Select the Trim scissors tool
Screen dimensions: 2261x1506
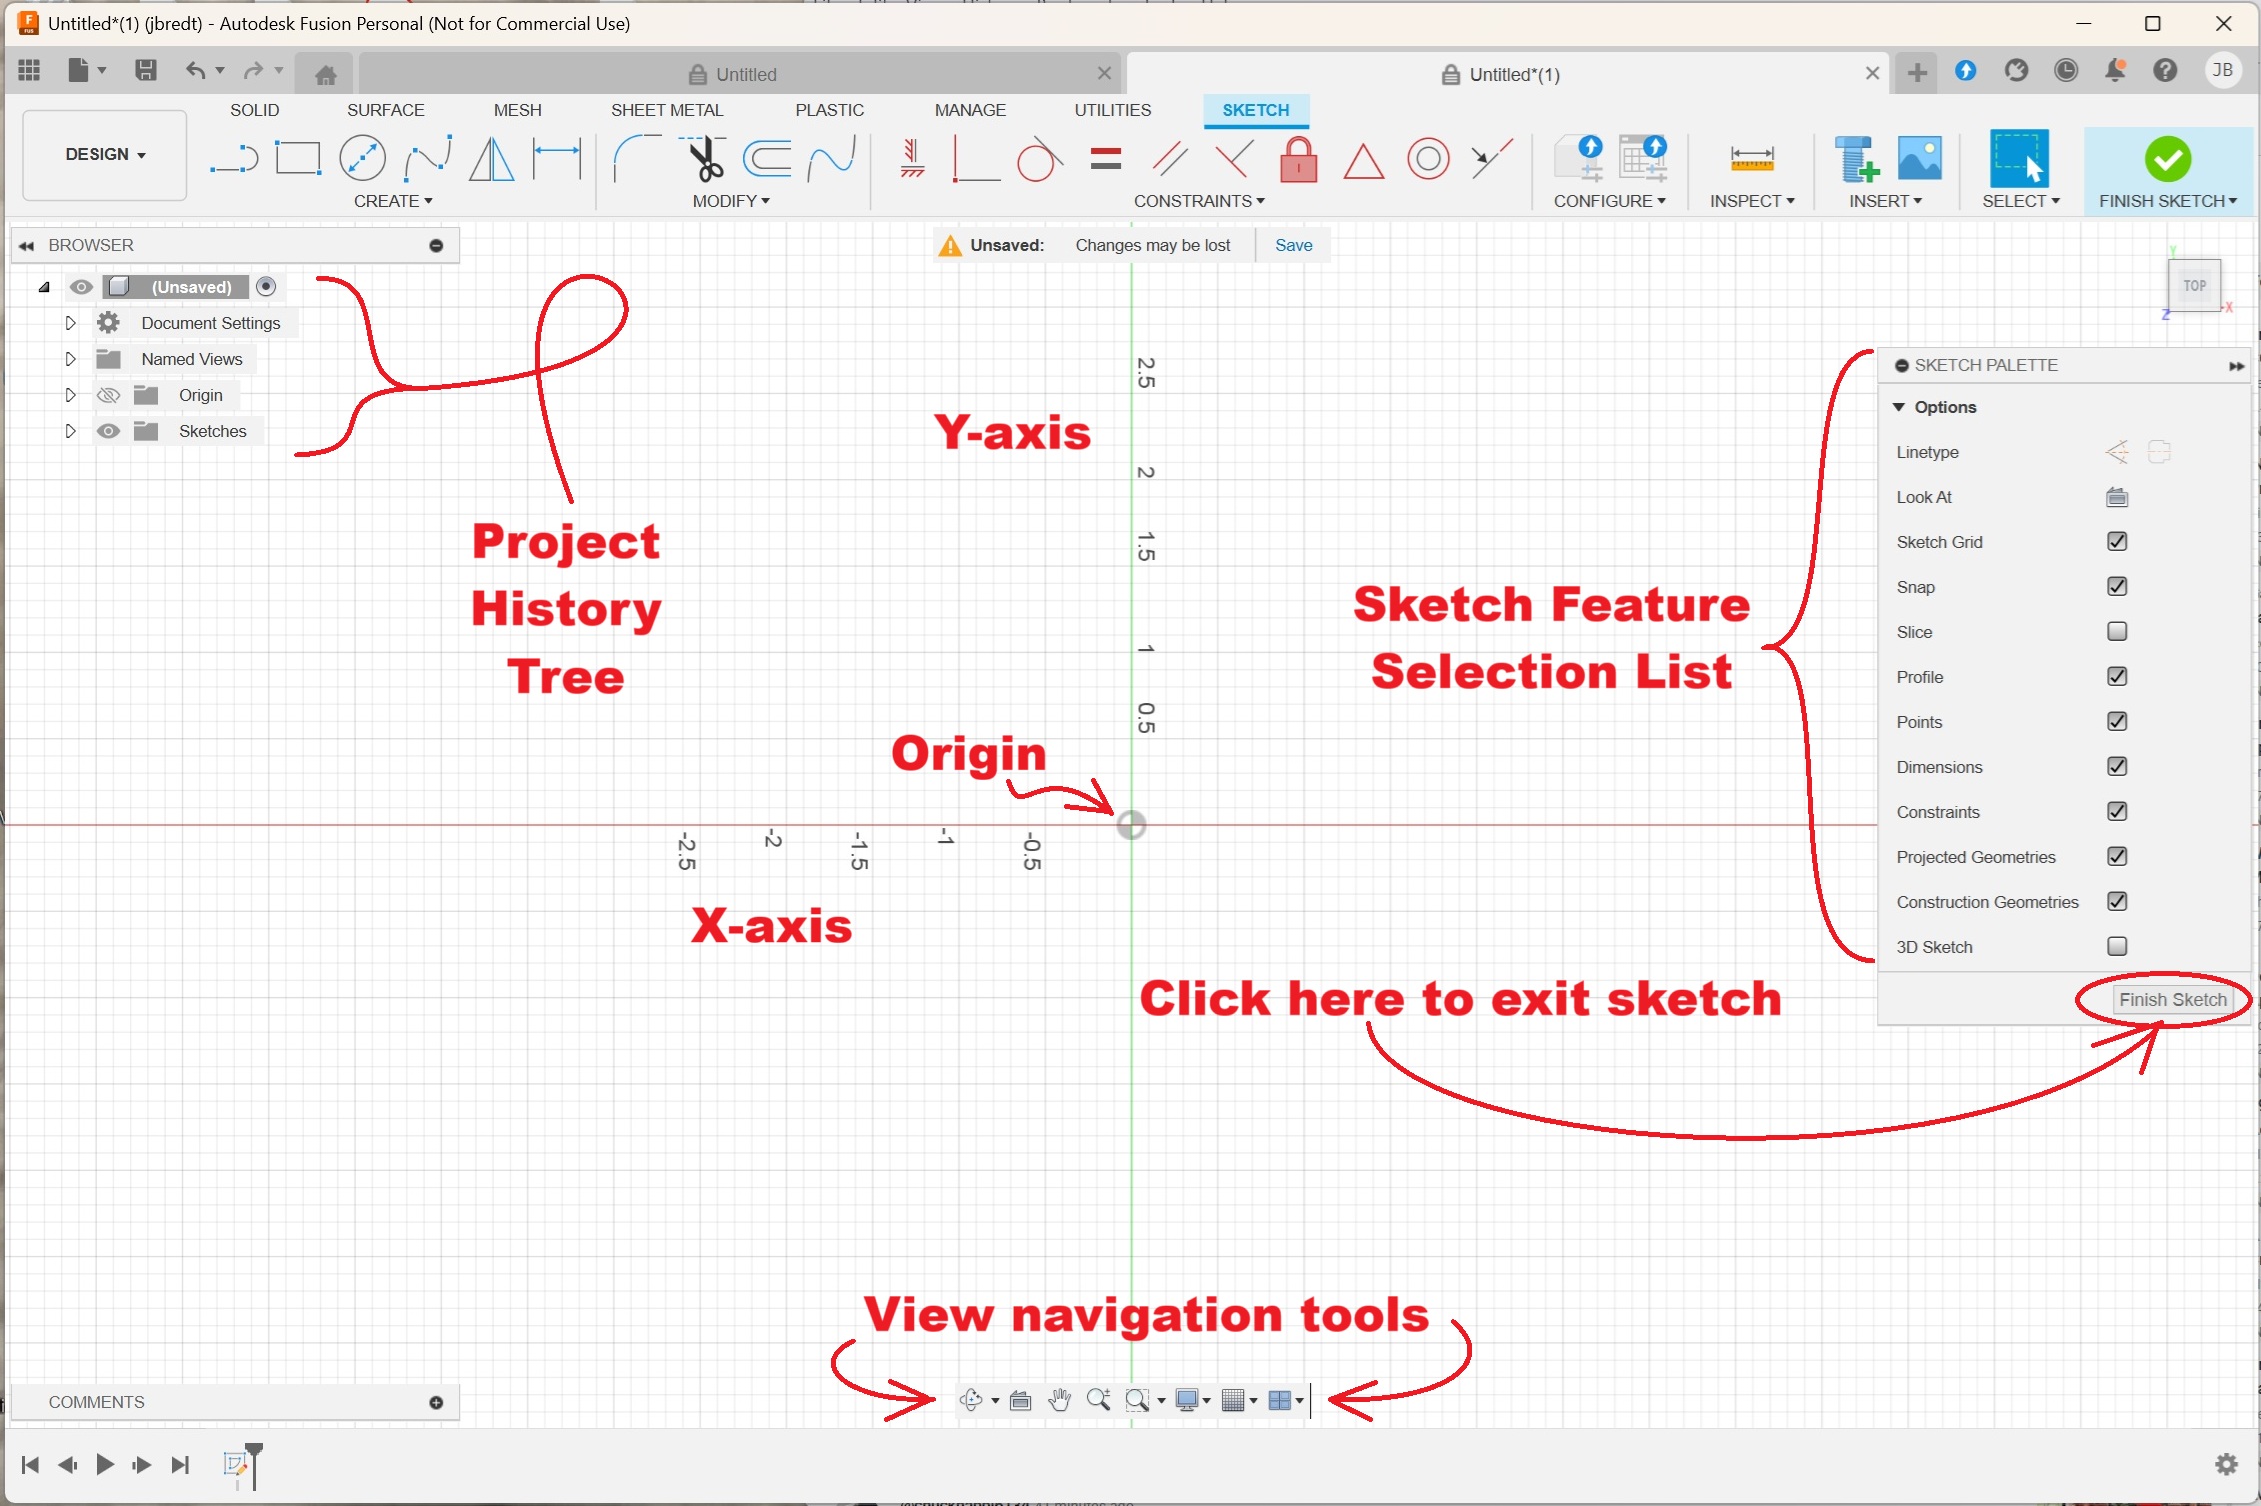pyautogui.click(x=705, y=159)
